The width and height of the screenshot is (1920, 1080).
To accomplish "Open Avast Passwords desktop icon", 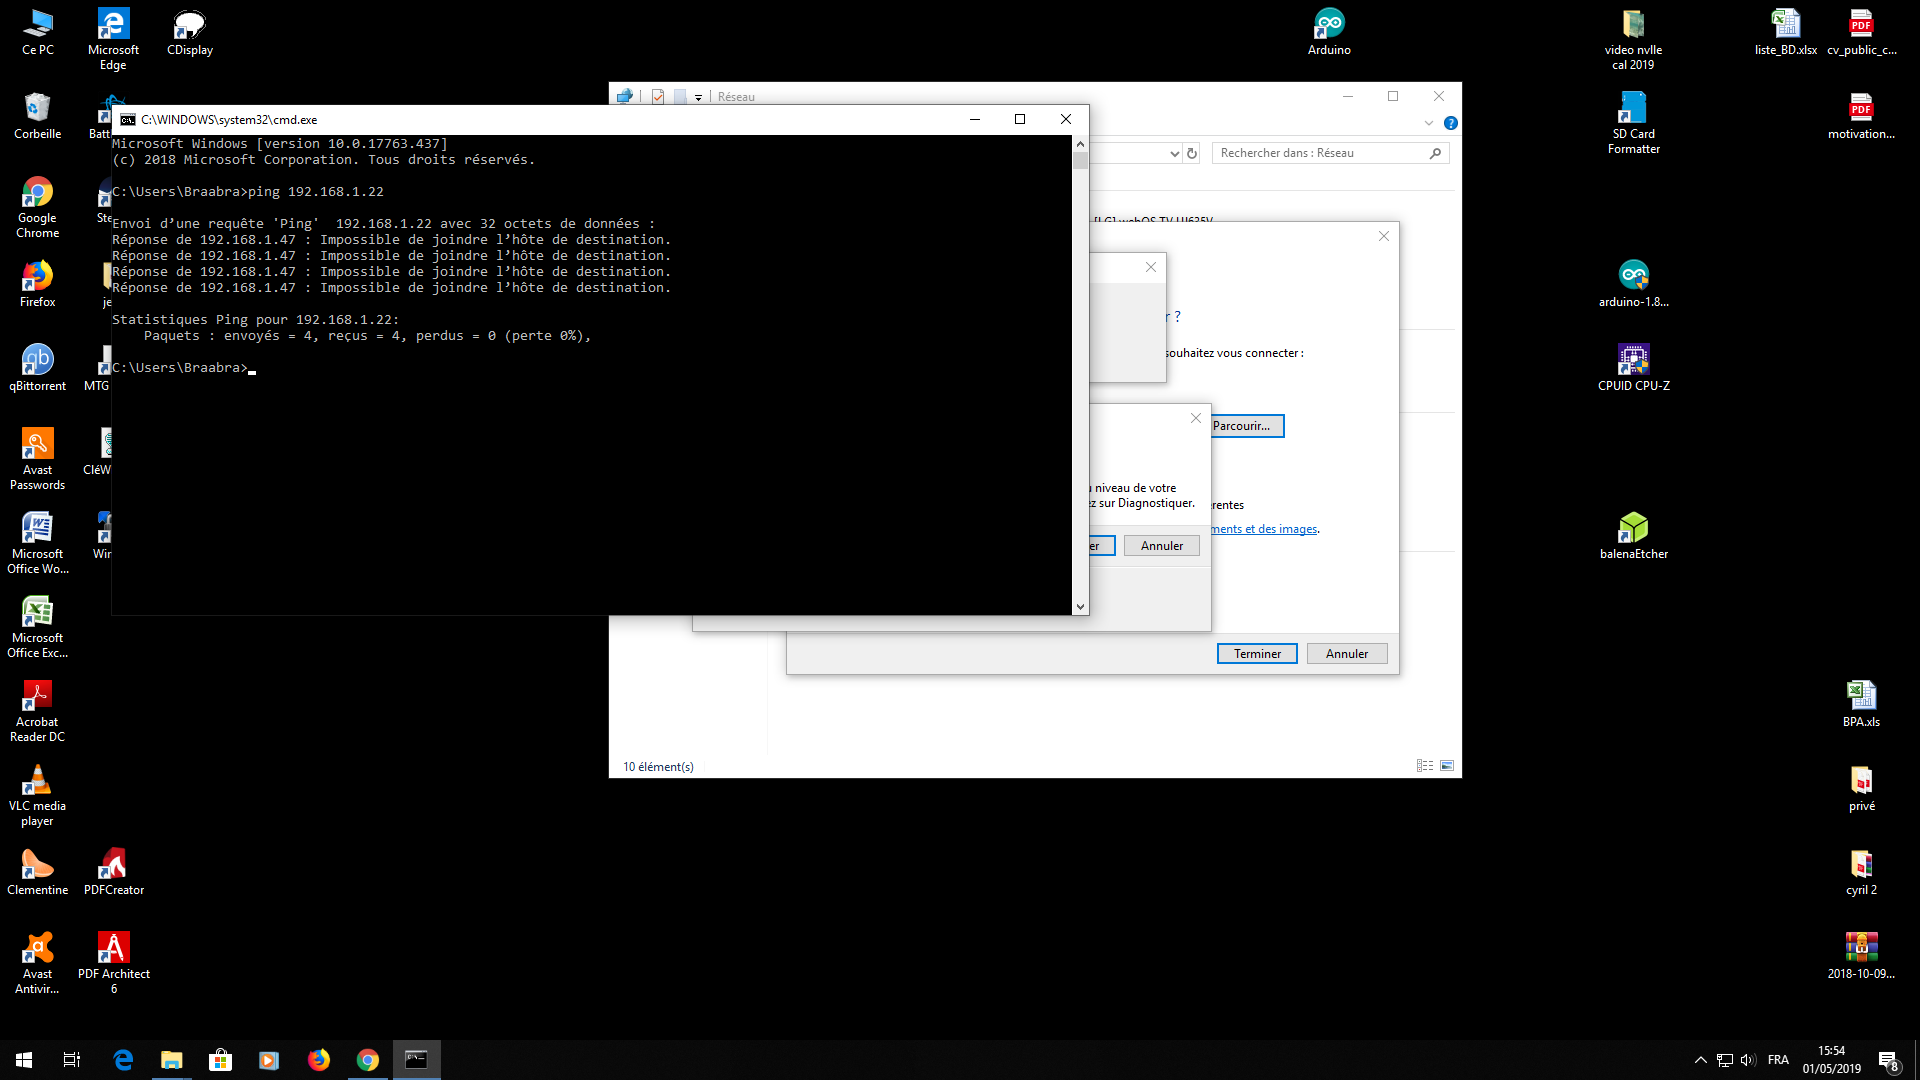I will tap(38, 460).
